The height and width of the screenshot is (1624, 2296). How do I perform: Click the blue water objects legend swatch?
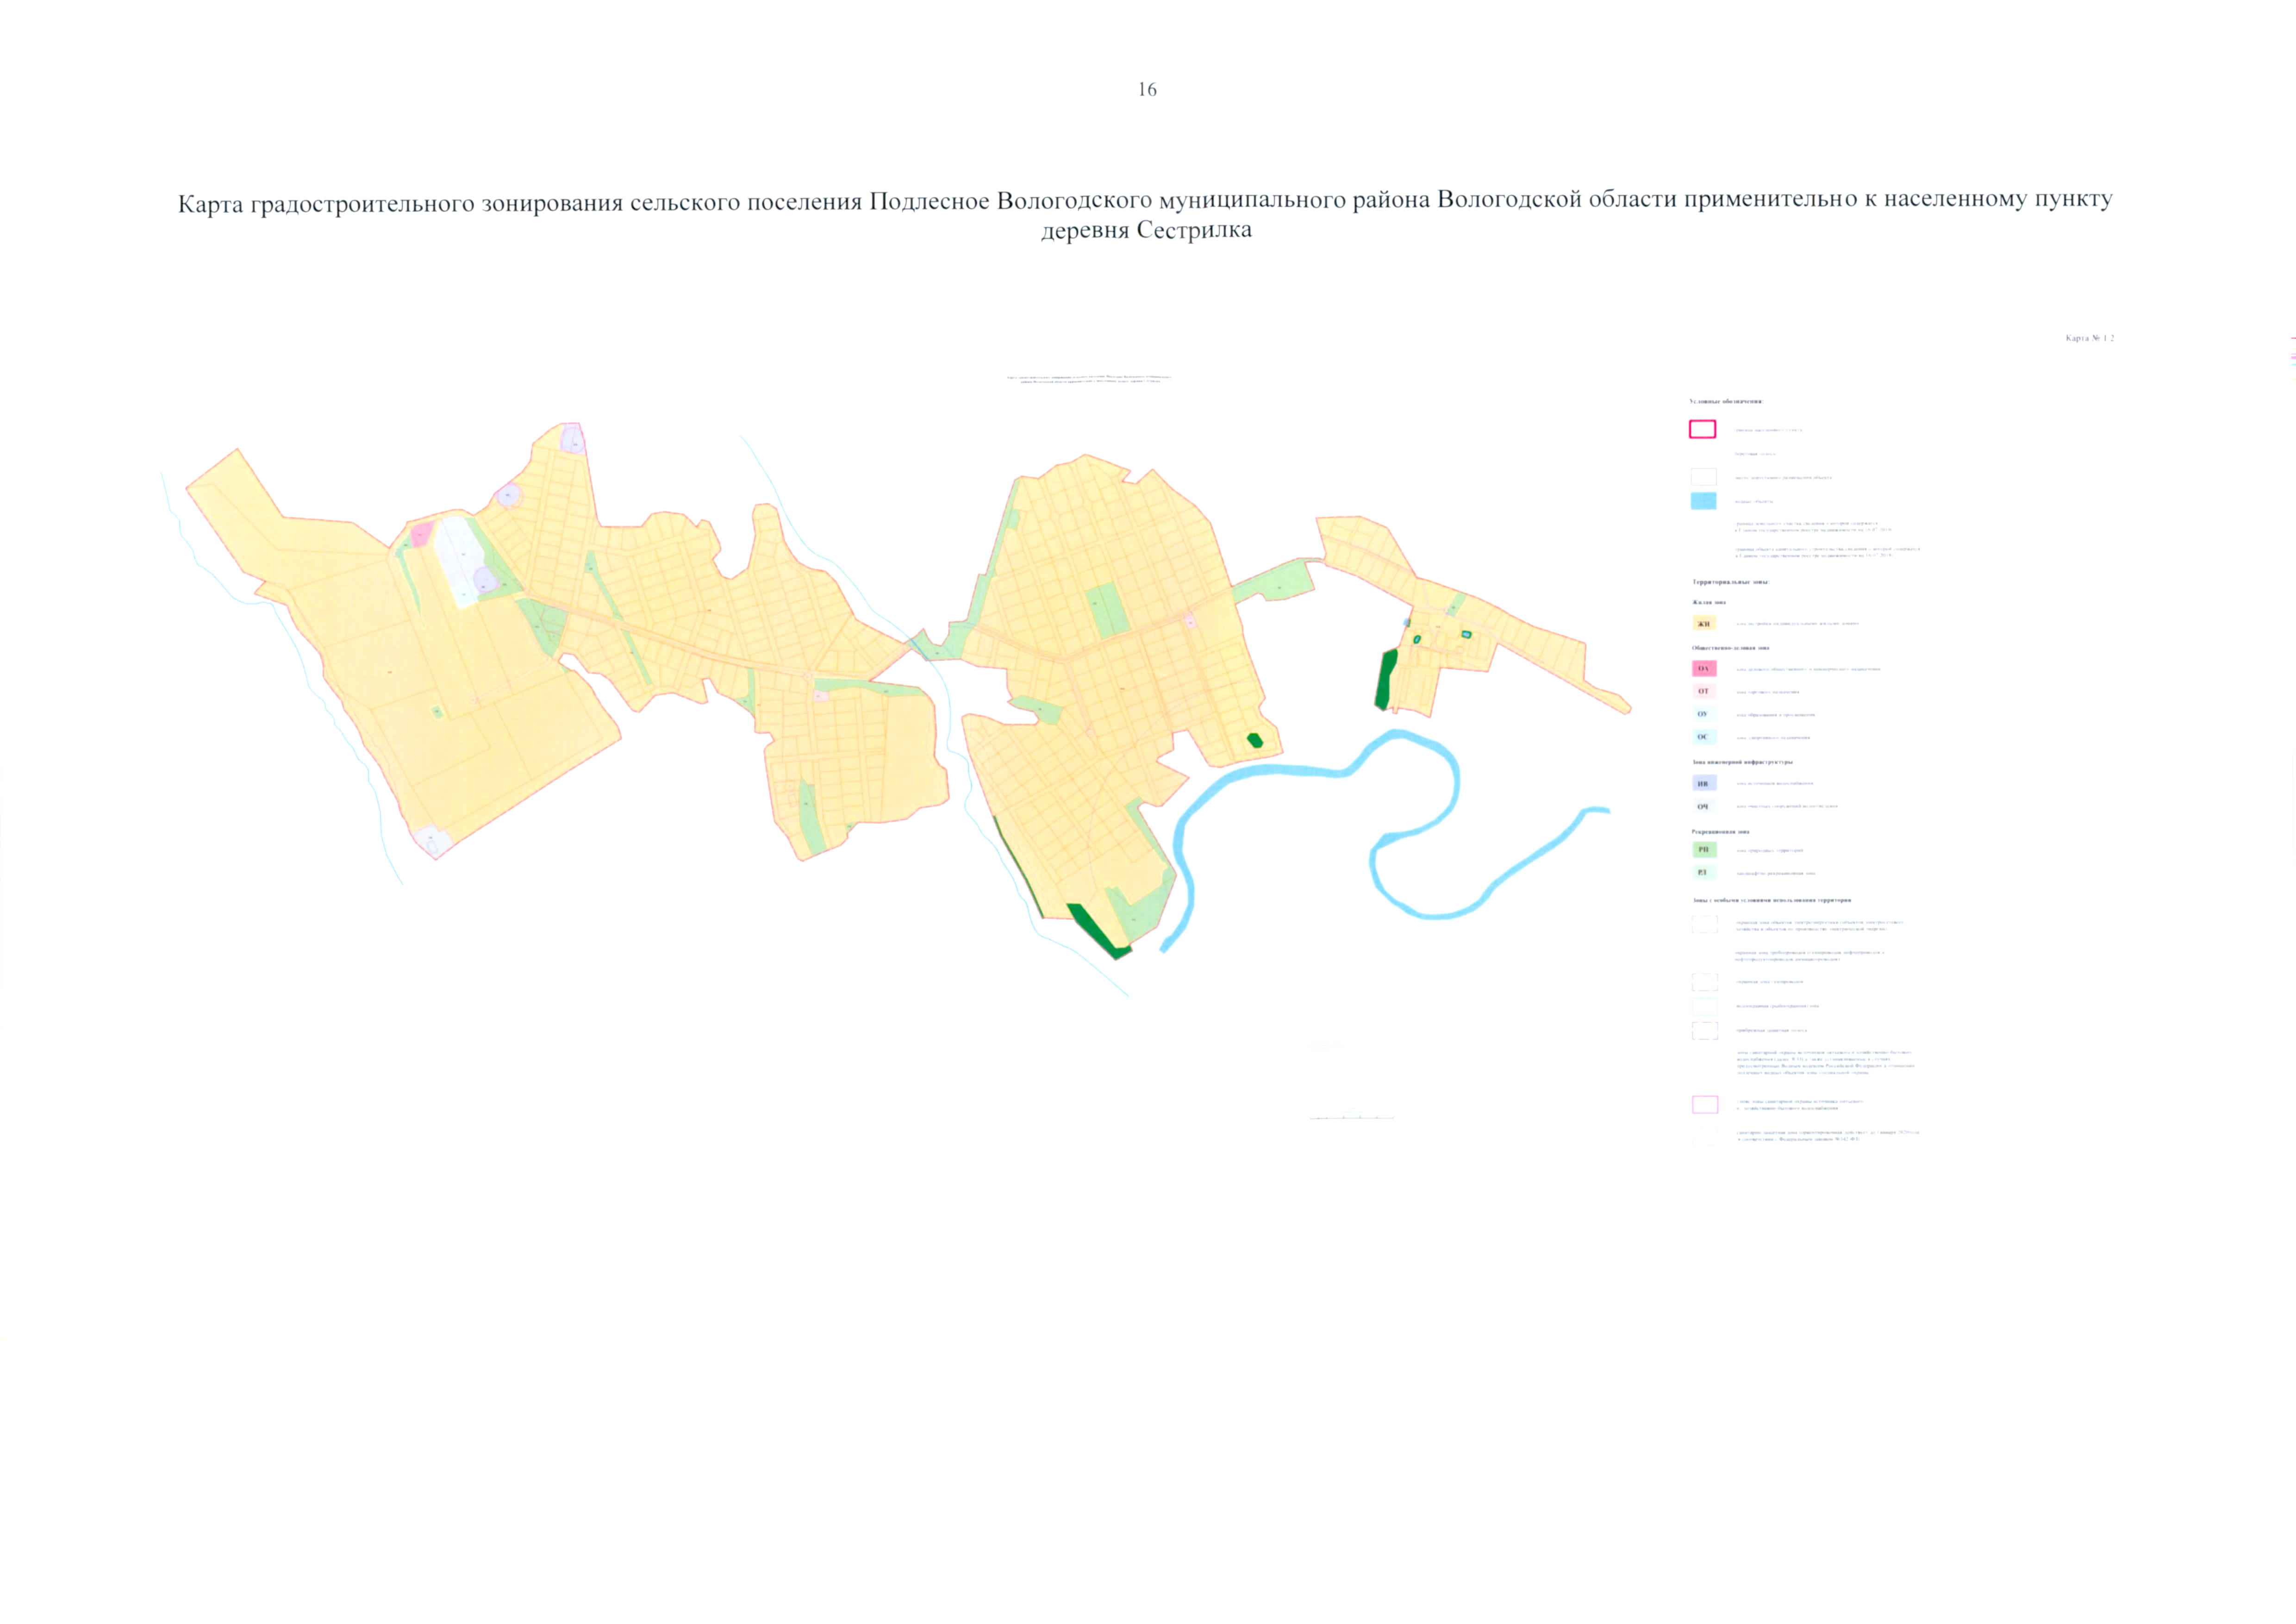click(1703, 501)
